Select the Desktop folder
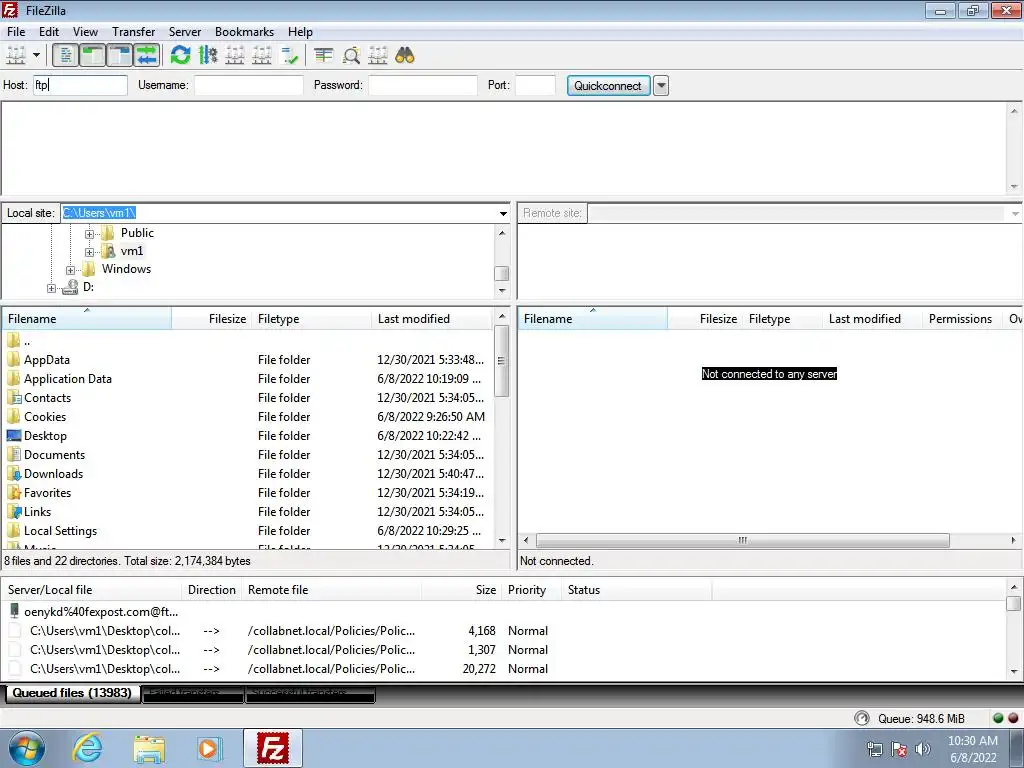 pyautogui.click(x=45, y=436)
